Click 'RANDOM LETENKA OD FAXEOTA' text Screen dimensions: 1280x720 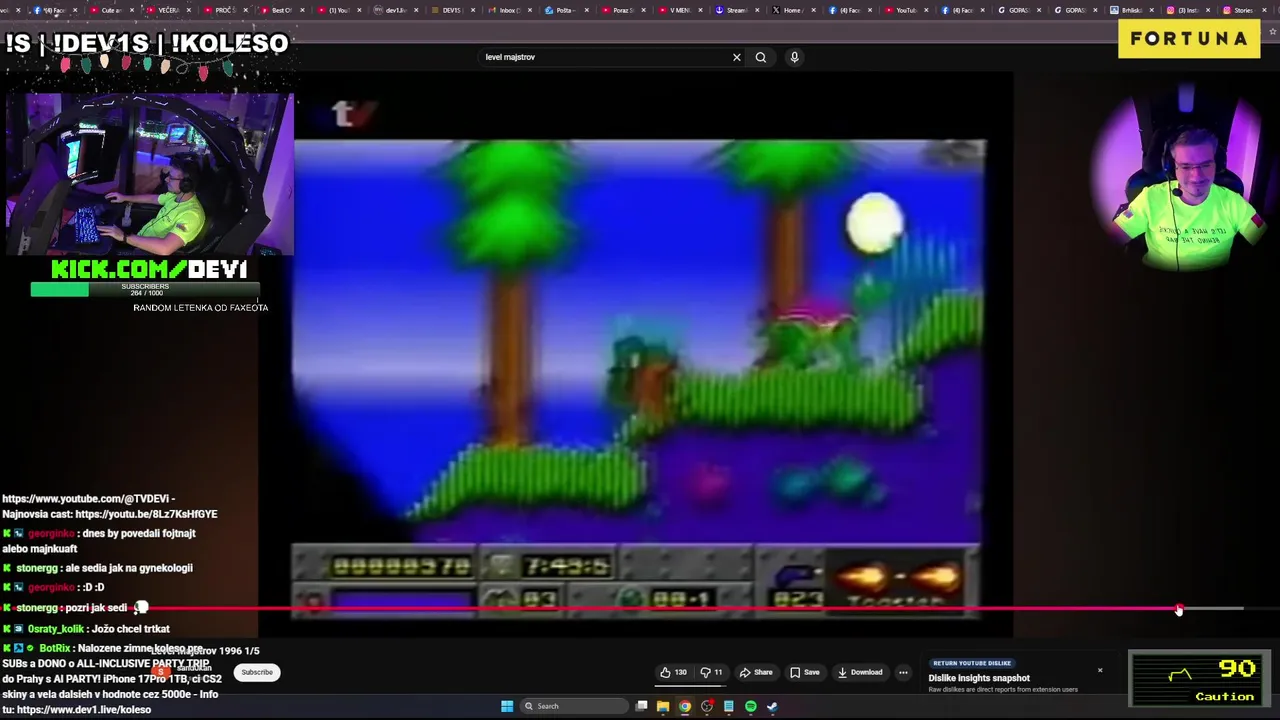200,308
